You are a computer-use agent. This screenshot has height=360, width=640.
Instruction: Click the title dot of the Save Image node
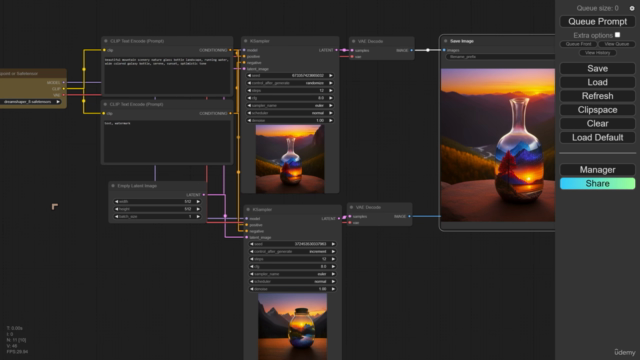445,41
